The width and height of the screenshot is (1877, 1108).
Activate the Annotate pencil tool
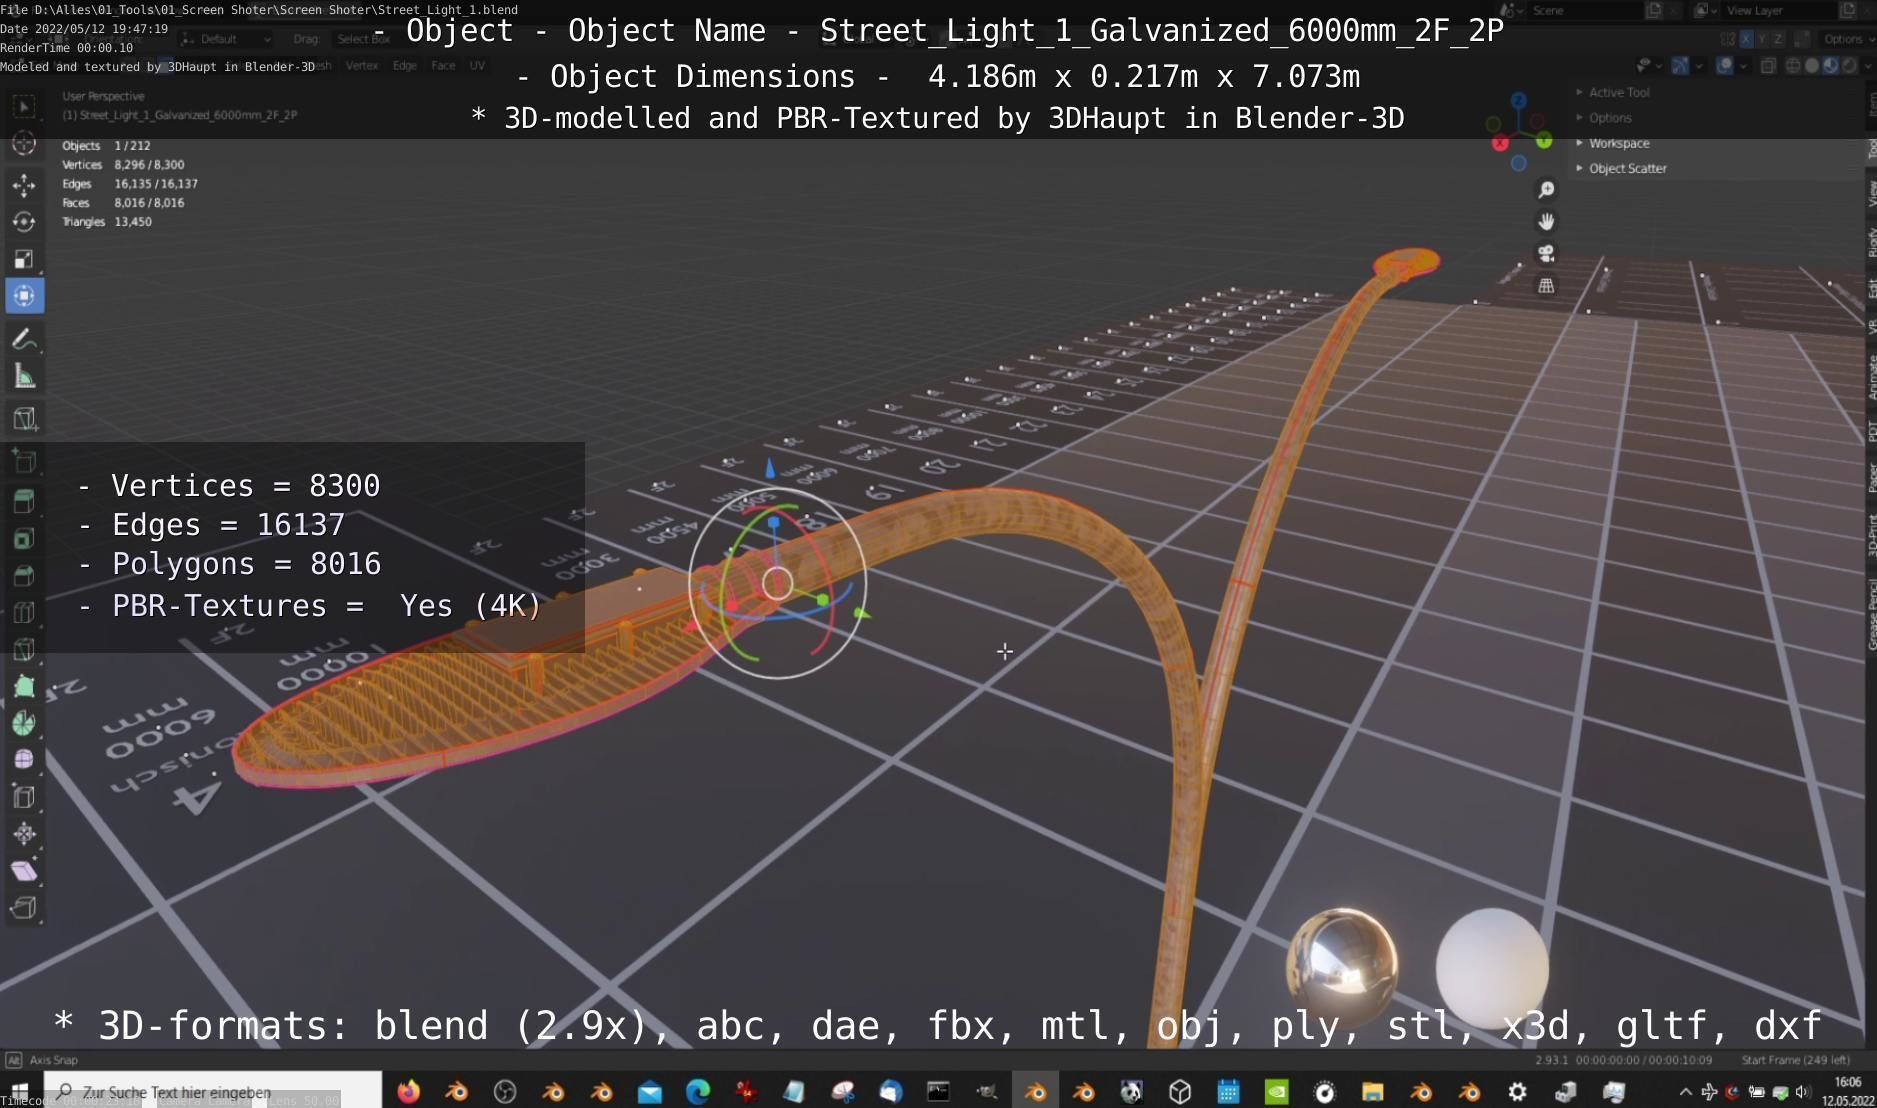click(24, 339)
